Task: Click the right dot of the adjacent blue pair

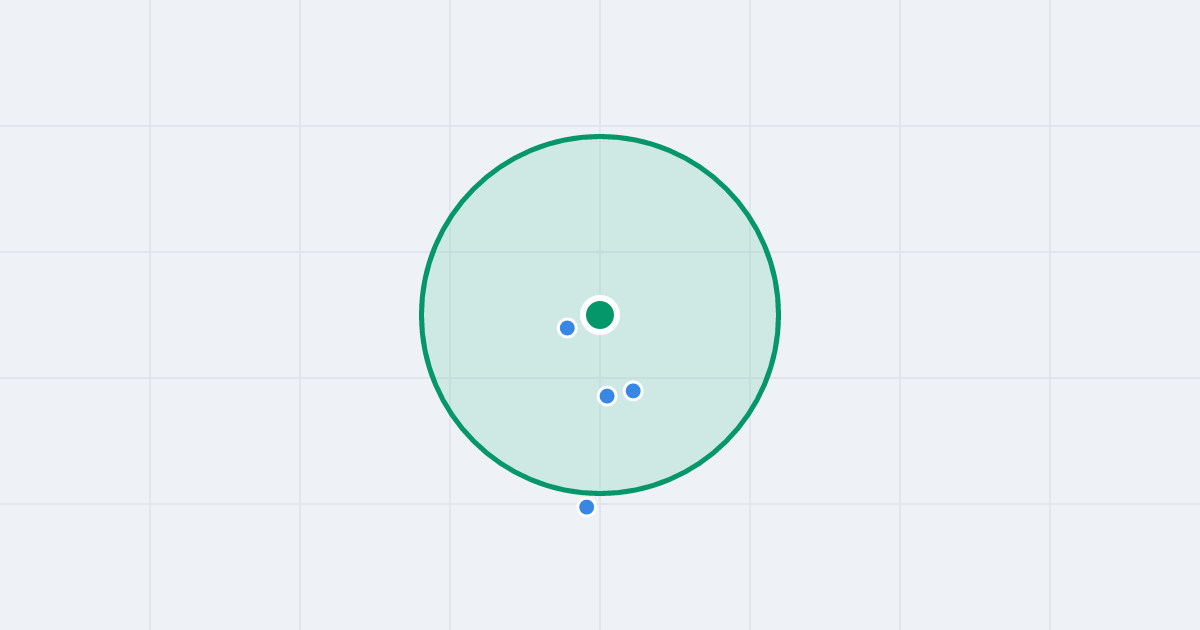Action: point(633,391)
